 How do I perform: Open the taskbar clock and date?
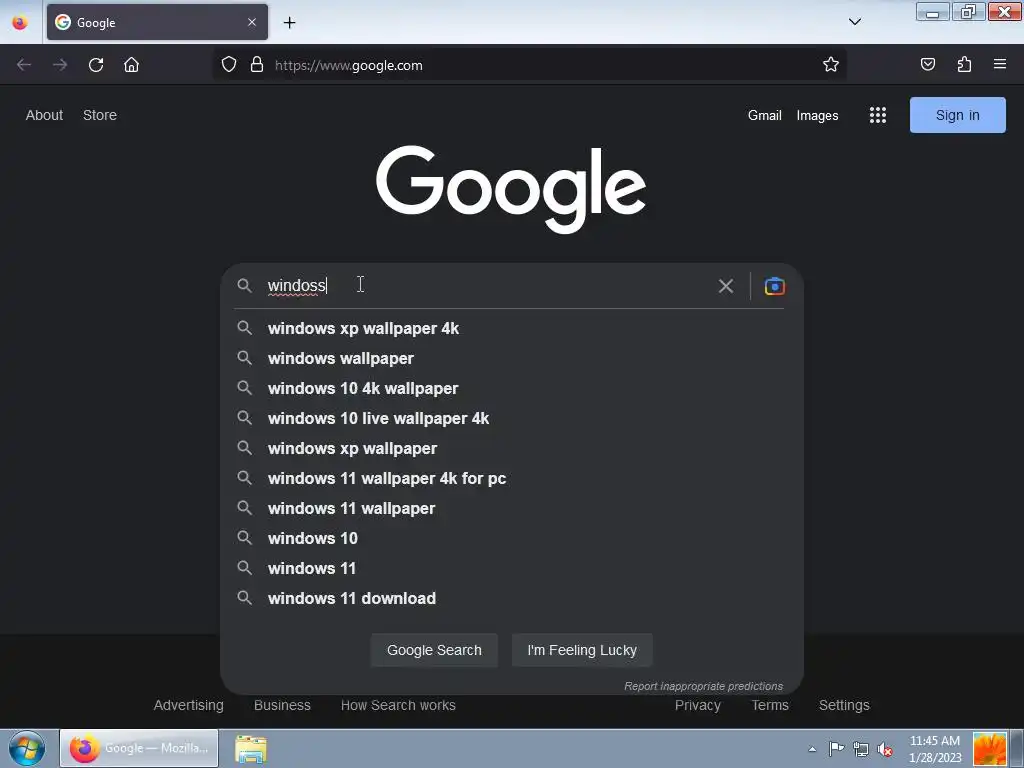coord(935,749)
